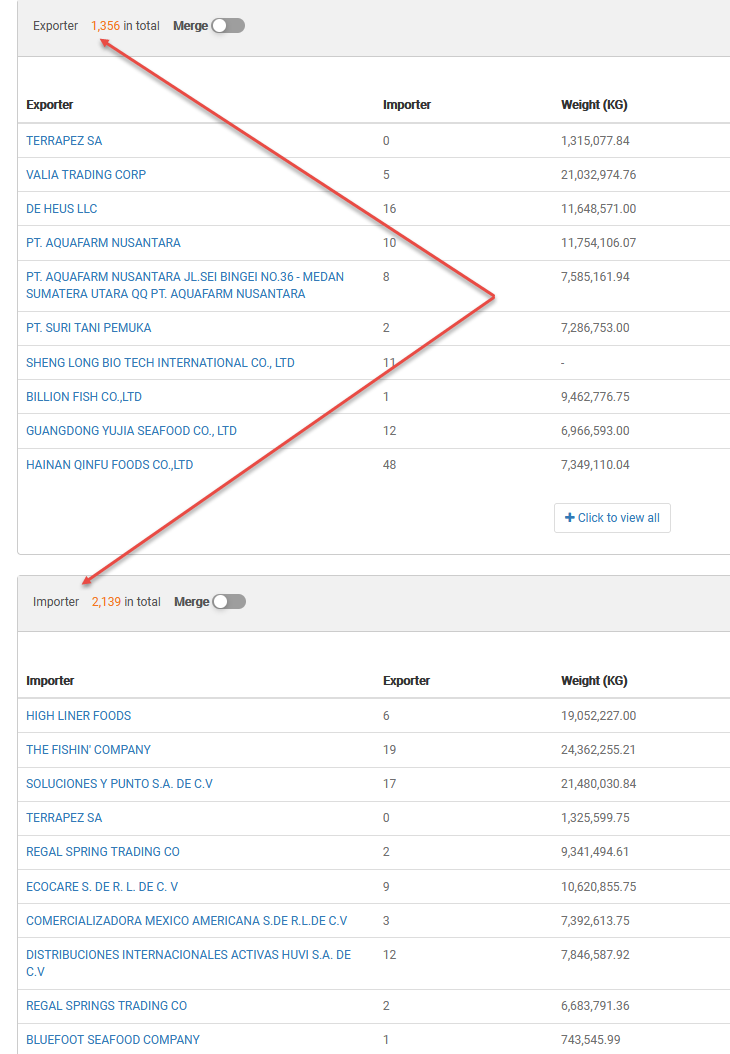Open HAINAN QINFU FOODS CO.,LTD link
Image resolution: width=730 pixels, height=1054 pixels.
[x=110, y=465]
